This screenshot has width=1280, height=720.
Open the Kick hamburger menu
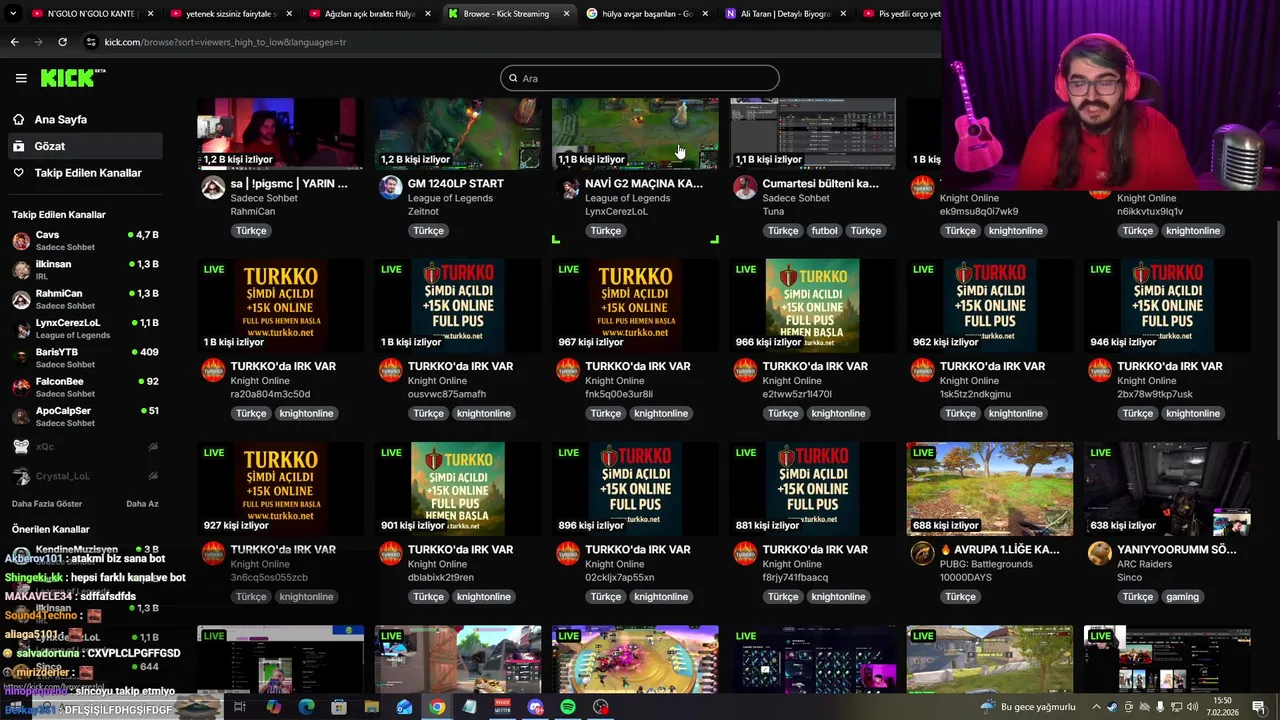coord(21,78)
